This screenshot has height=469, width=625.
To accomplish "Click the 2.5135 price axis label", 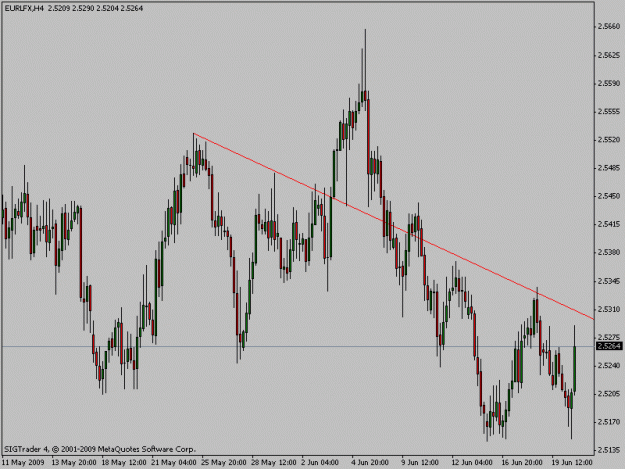I will point(609,450).
